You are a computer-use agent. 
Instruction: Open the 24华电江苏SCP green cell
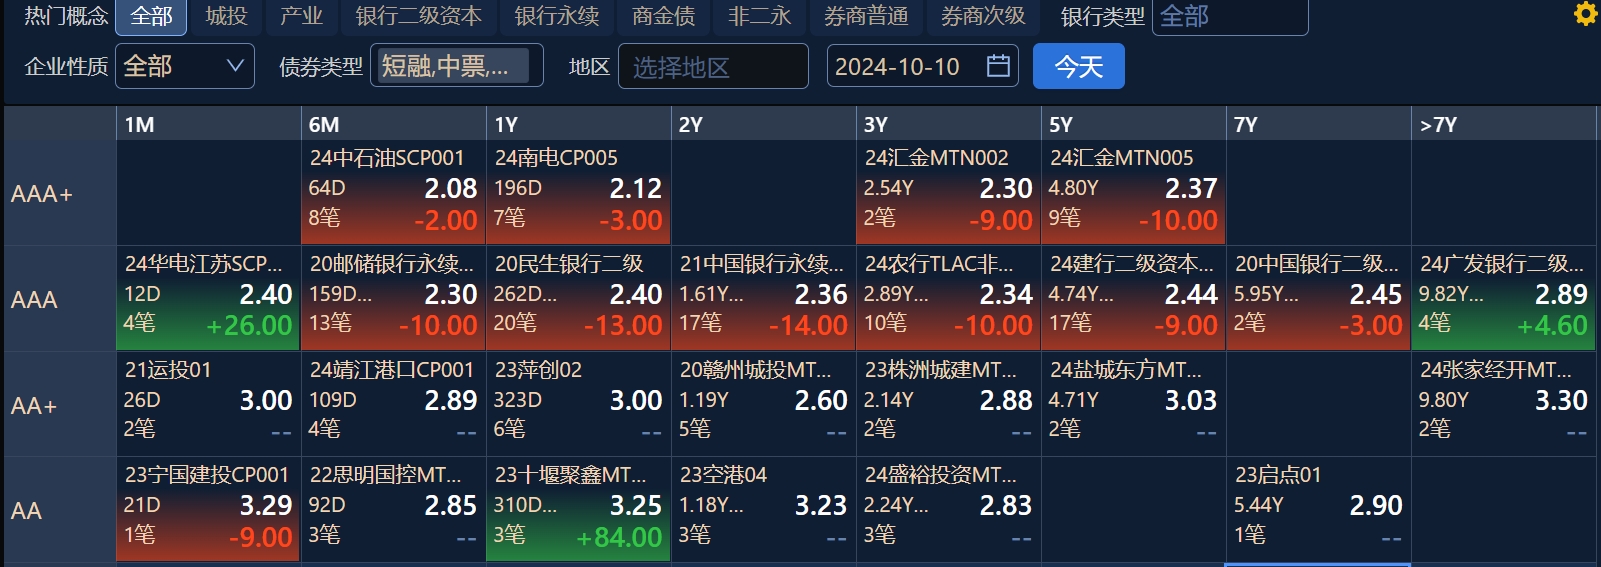[208, 299]
